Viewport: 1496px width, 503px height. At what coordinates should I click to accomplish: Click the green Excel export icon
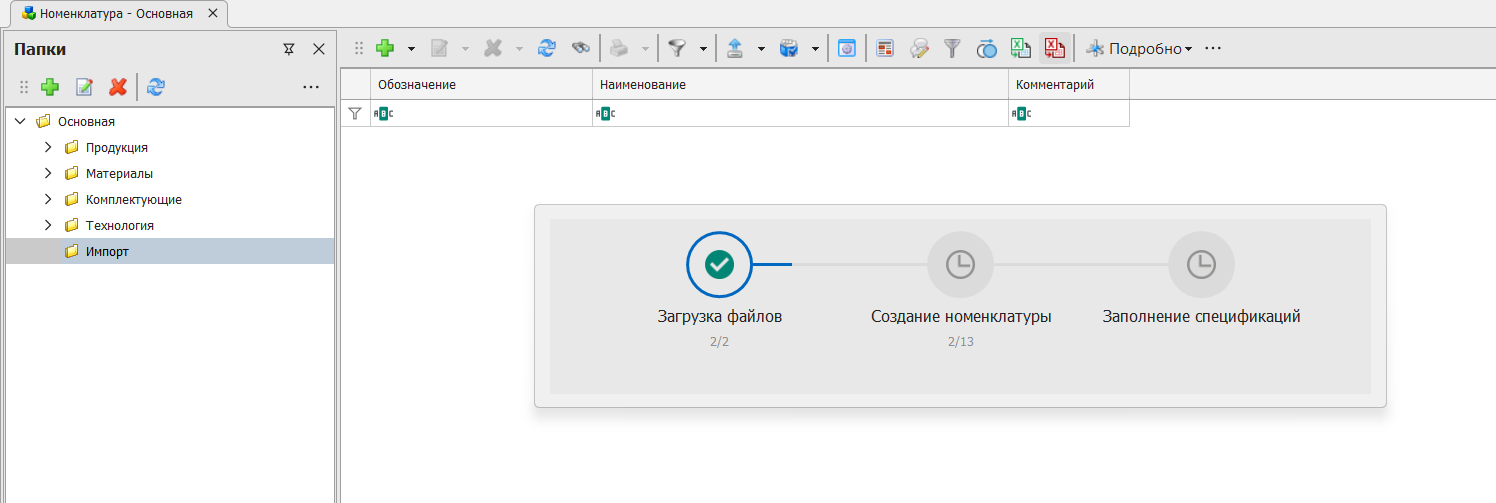pos(1020,48)
